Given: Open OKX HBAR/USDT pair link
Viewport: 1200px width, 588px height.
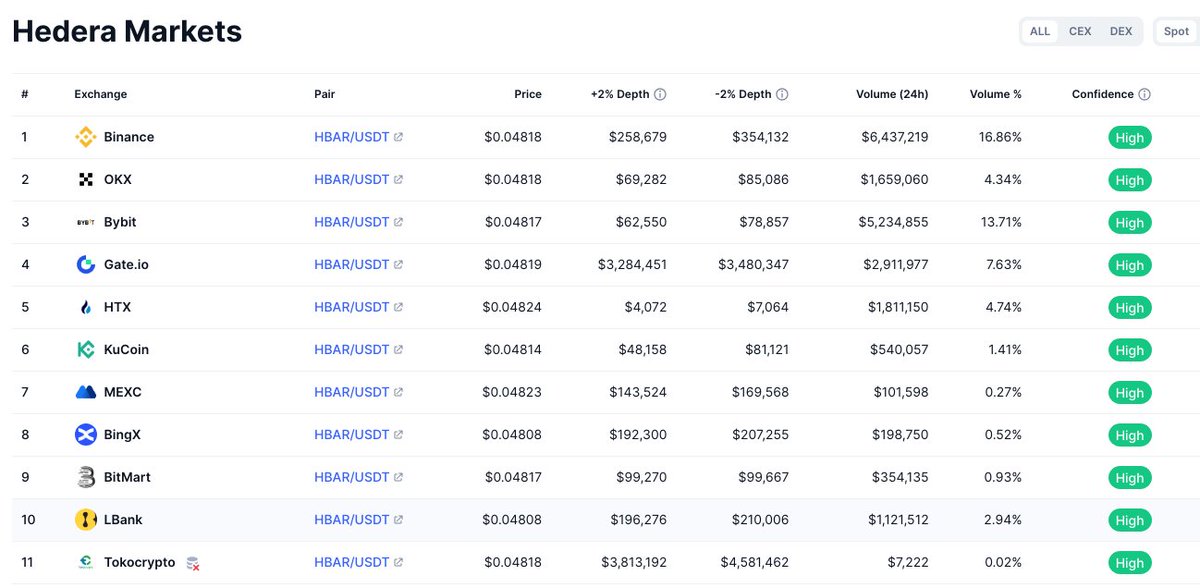Looking at the screenshot, I should [x=351, y=180].
